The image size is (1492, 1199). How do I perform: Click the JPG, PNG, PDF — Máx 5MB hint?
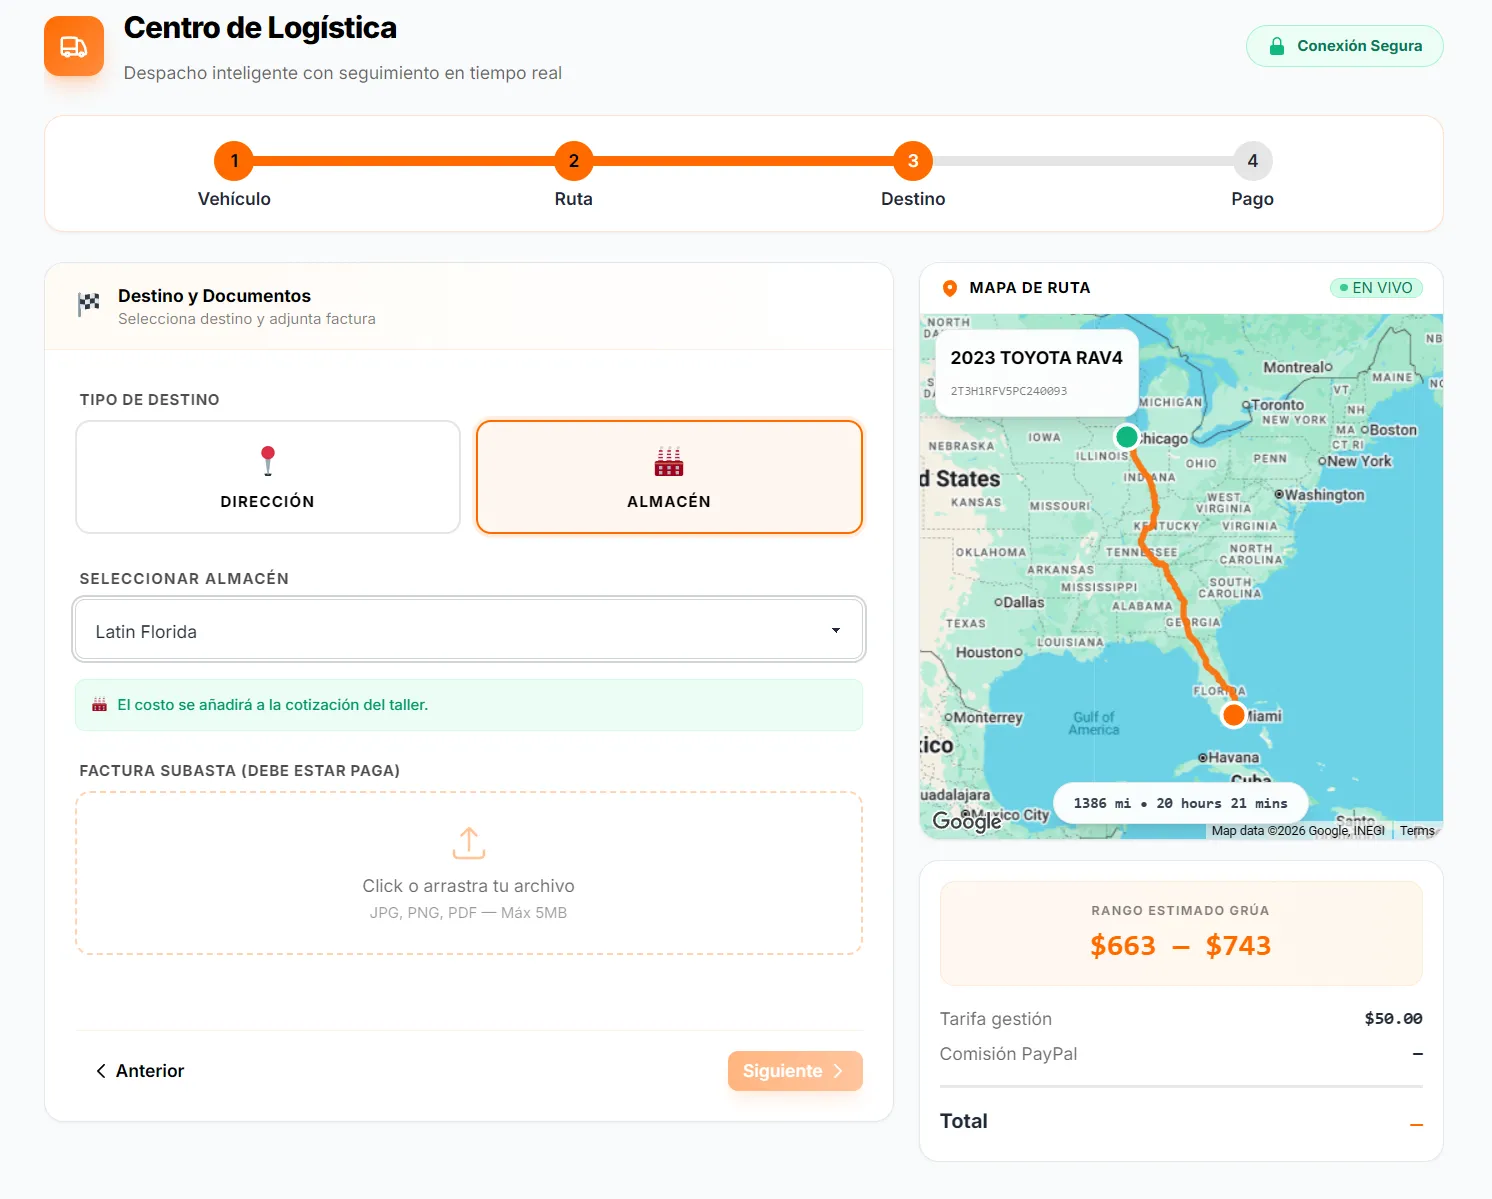pos(468,913)
